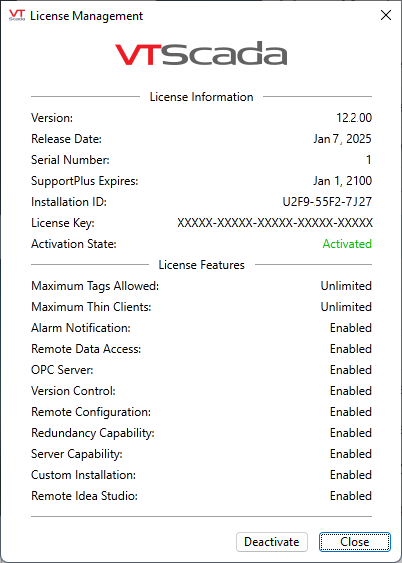402x563 pixels.
Task: Select the Installation ID value U2F9-55F2-7J27
Action: point(327,202)
